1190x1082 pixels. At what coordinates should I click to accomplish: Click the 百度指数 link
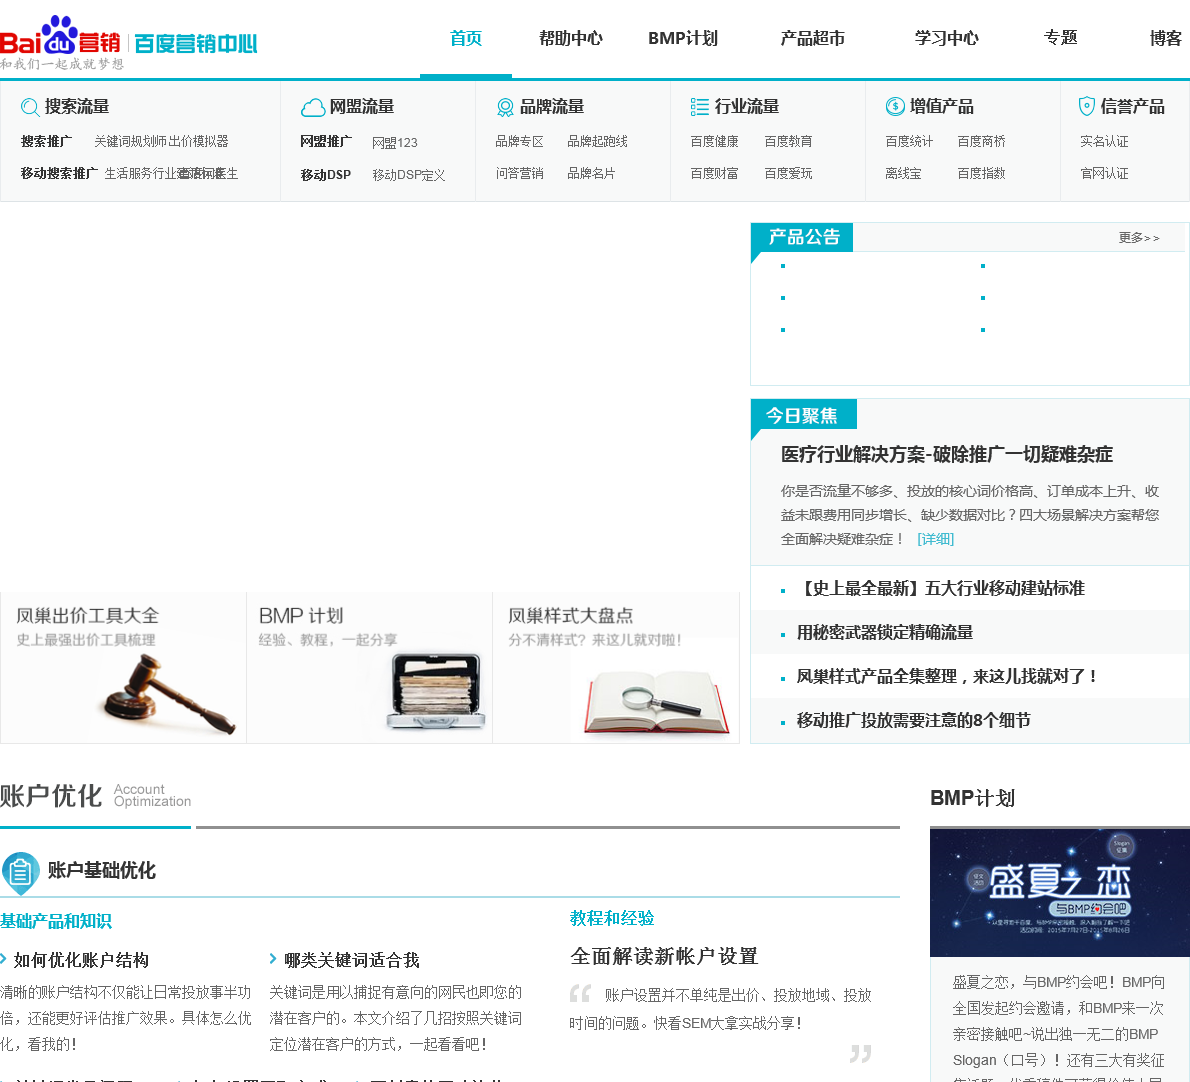981,173
